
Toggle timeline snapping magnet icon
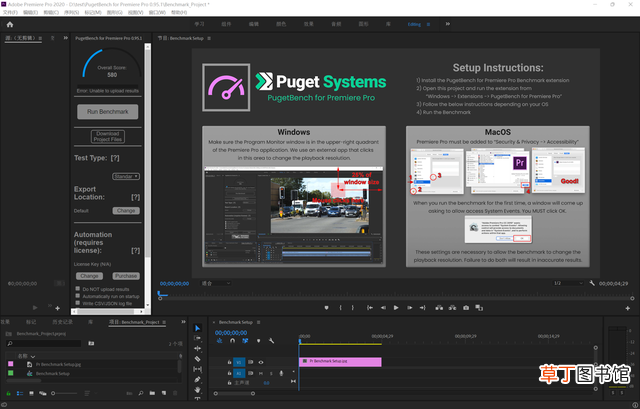pyautogui.click(x=232, y=341)
